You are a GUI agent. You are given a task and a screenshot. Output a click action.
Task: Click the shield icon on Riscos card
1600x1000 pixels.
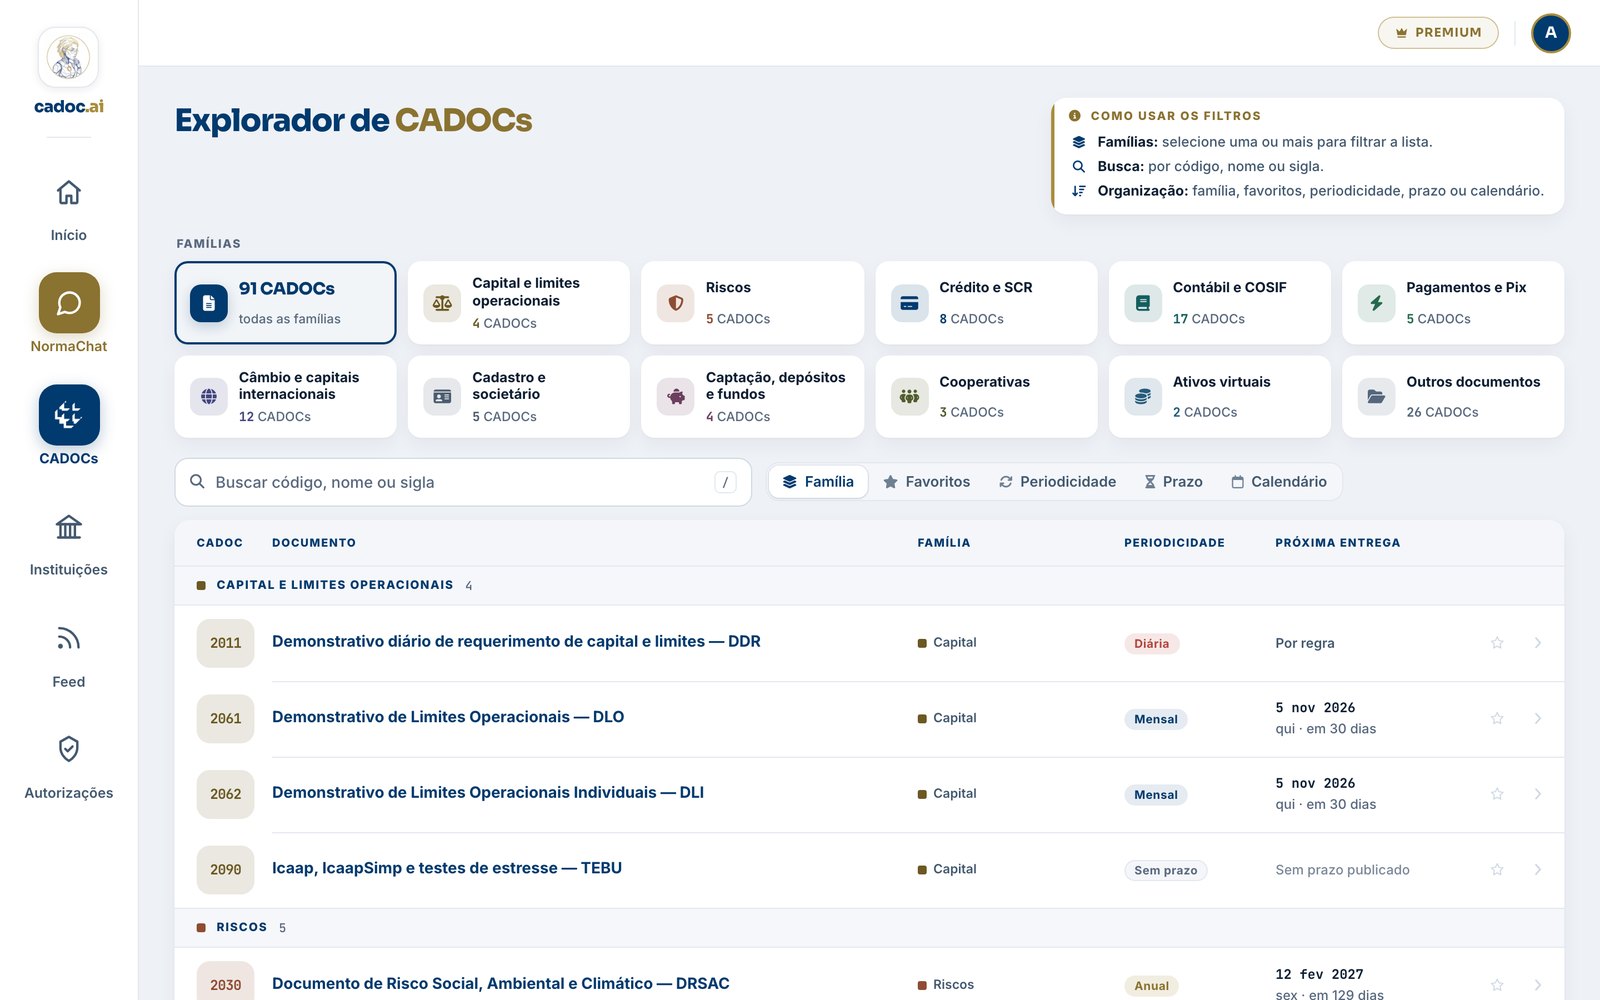coord(676,303)
